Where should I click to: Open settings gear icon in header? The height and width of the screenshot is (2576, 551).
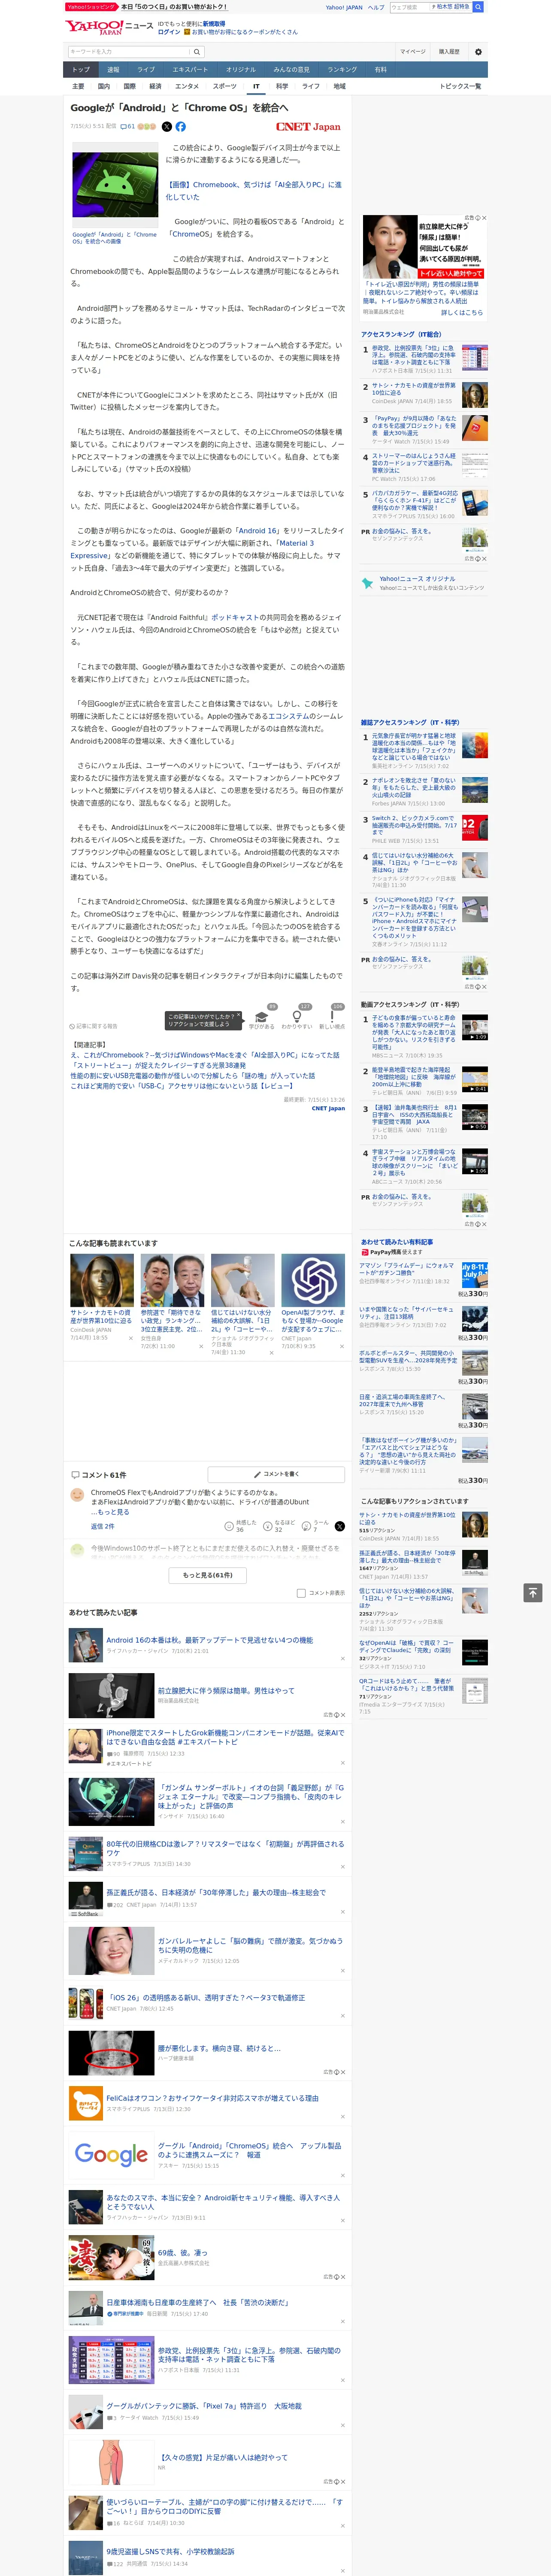[478, 52]
